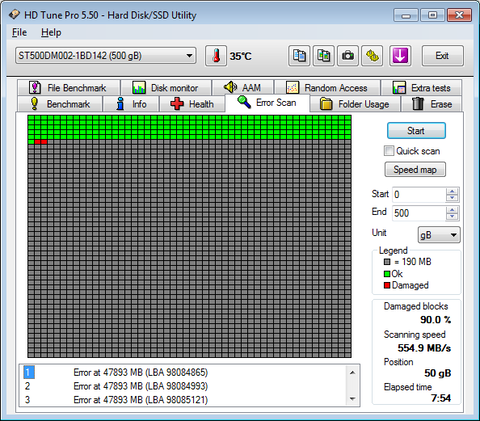This screenshot has width=480, height=421.
Task: Click the purple down-arrow minimize-to-tray icon
Action: (x=400, y=56)
